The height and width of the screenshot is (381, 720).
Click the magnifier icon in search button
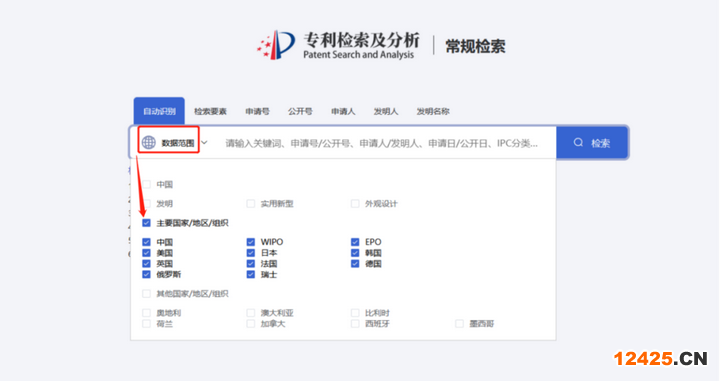(x=578, y=142)
